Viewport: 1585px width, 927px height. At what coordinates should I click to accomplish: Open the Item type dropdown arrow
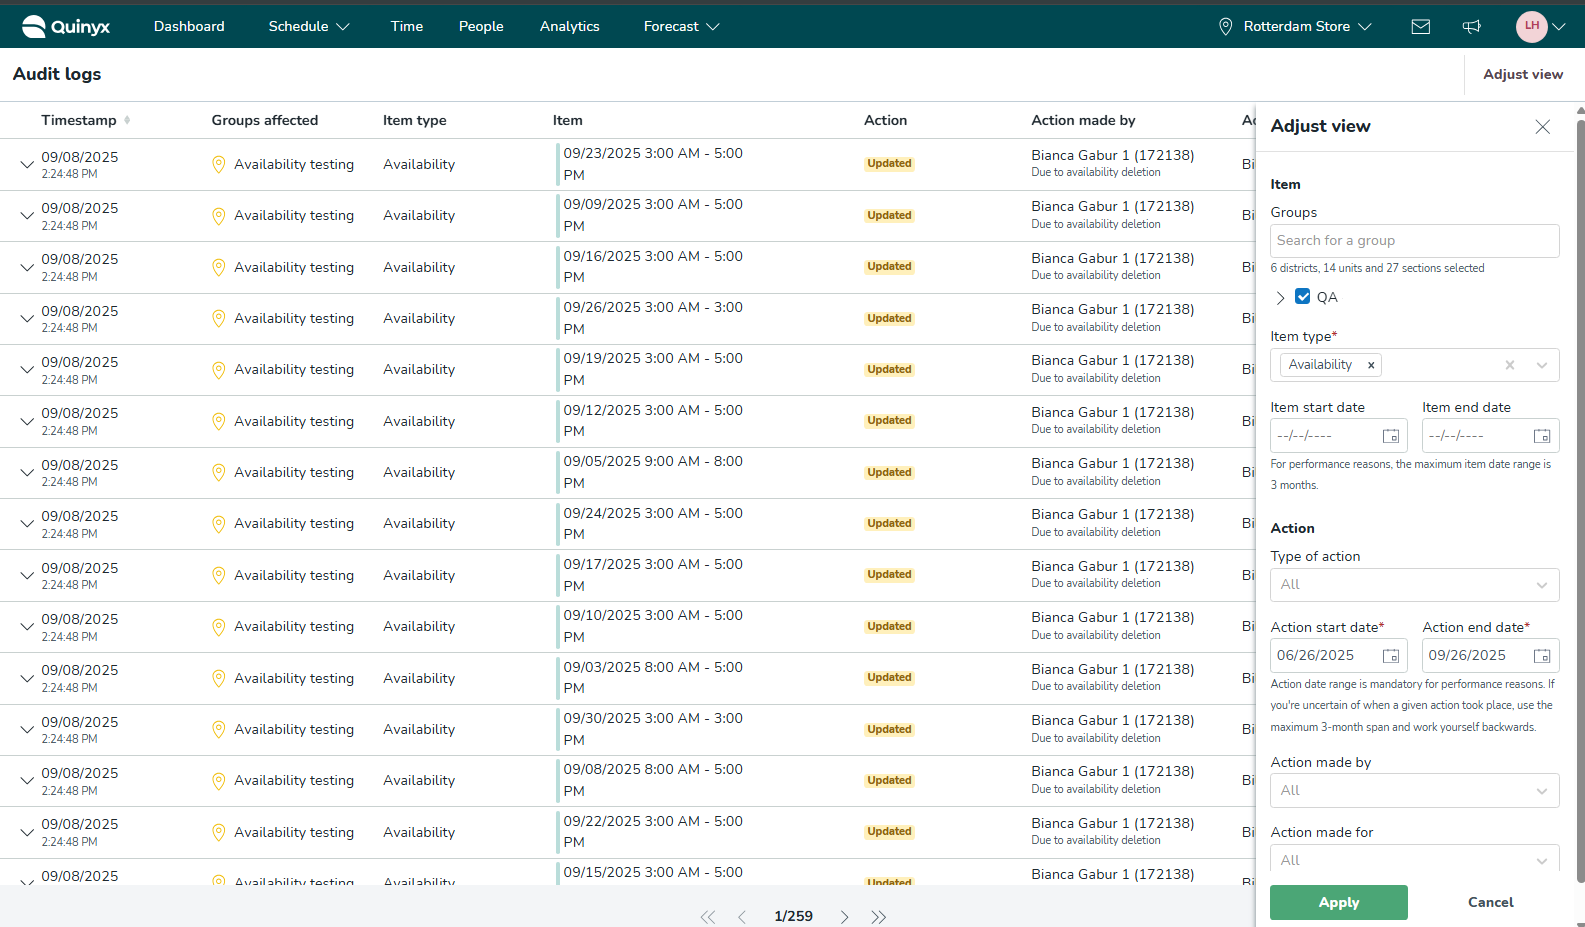(x=1542, y=365)
